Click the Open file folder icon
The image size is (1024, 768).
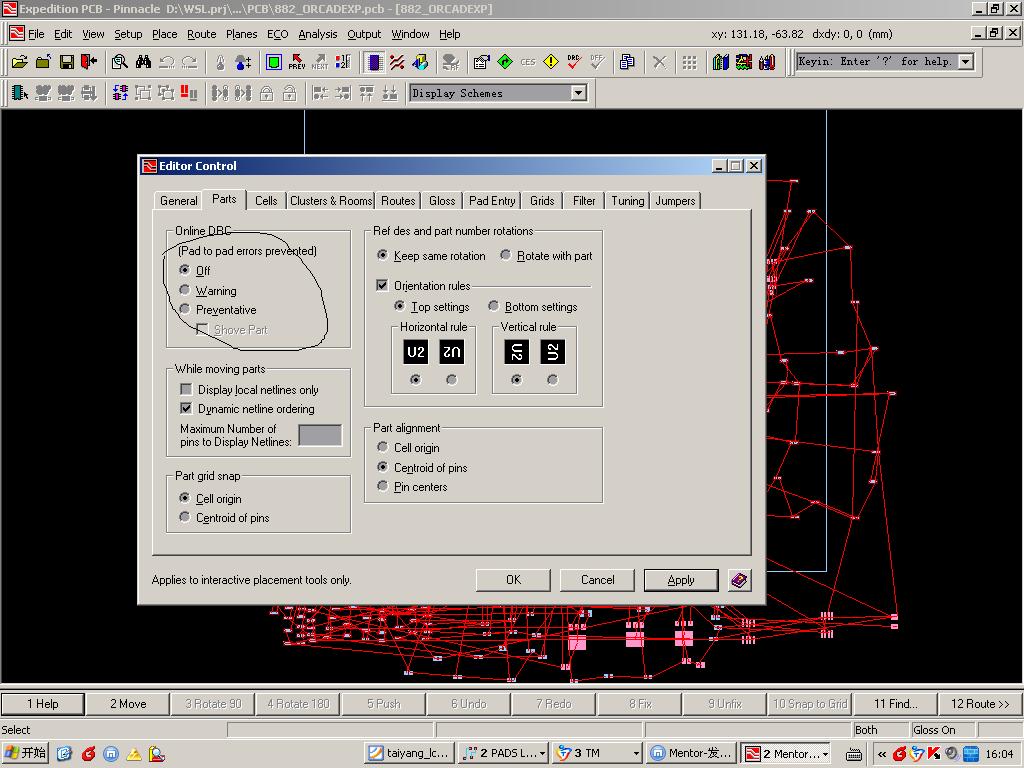[20, 62]
